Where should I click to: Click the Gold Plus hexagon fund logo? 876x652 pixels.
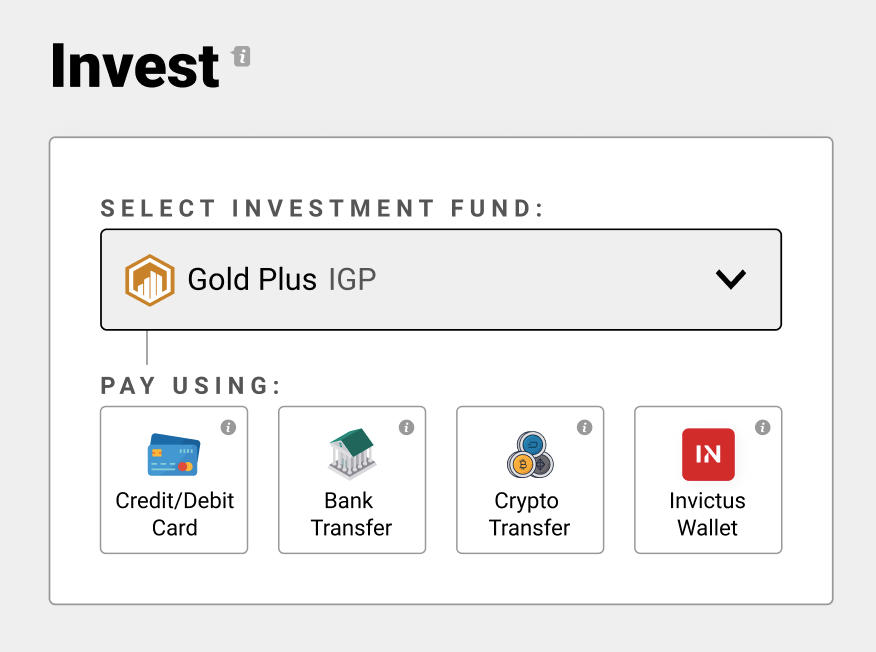tap(150, 280)
